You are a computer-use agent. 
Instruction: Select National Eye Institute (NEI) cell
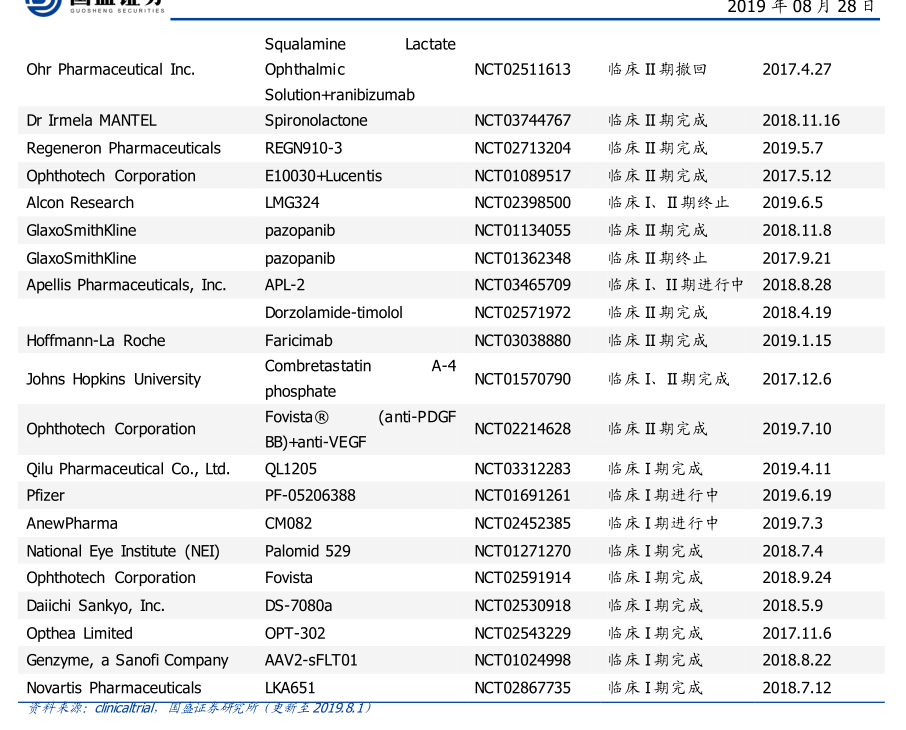(x=123, y=551)
